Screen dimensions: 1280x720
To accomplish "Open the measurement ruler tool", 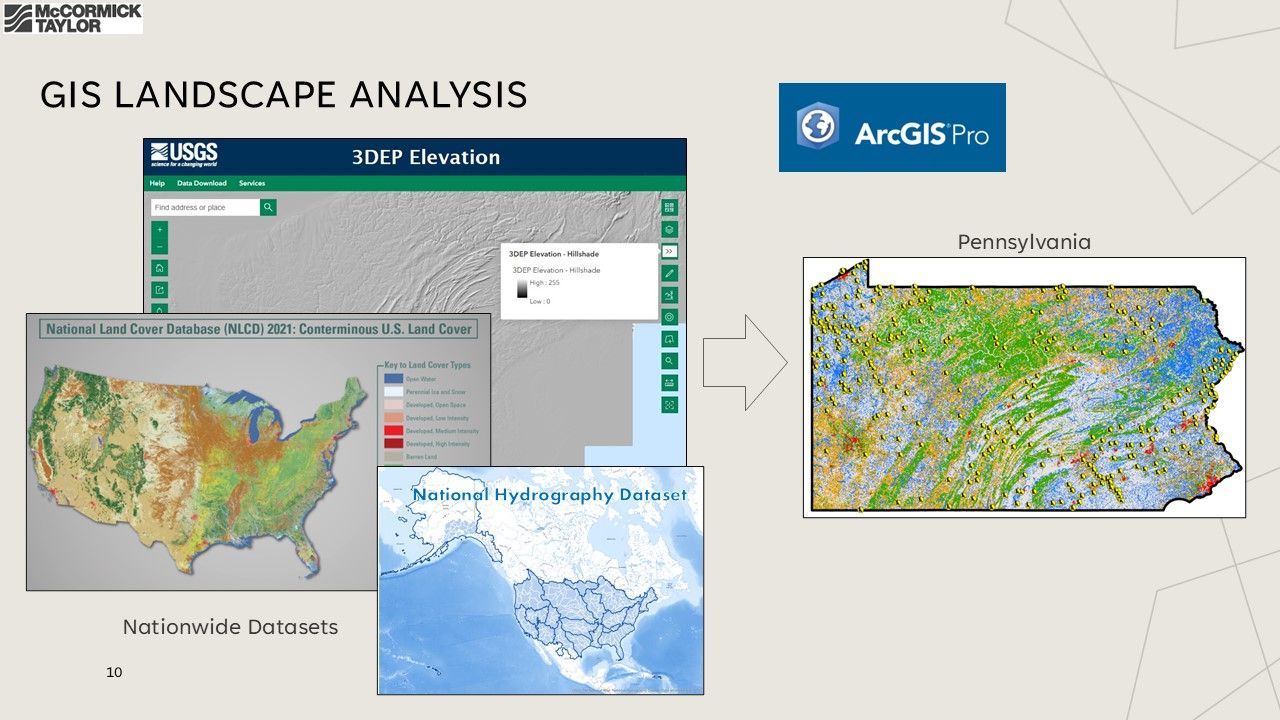I will tap(670, 383).
